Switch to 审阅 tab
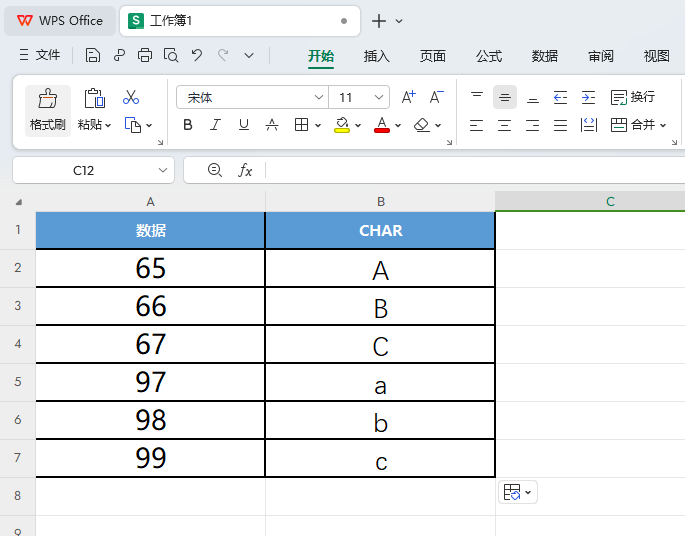685x536 pixels. point(601,56)
